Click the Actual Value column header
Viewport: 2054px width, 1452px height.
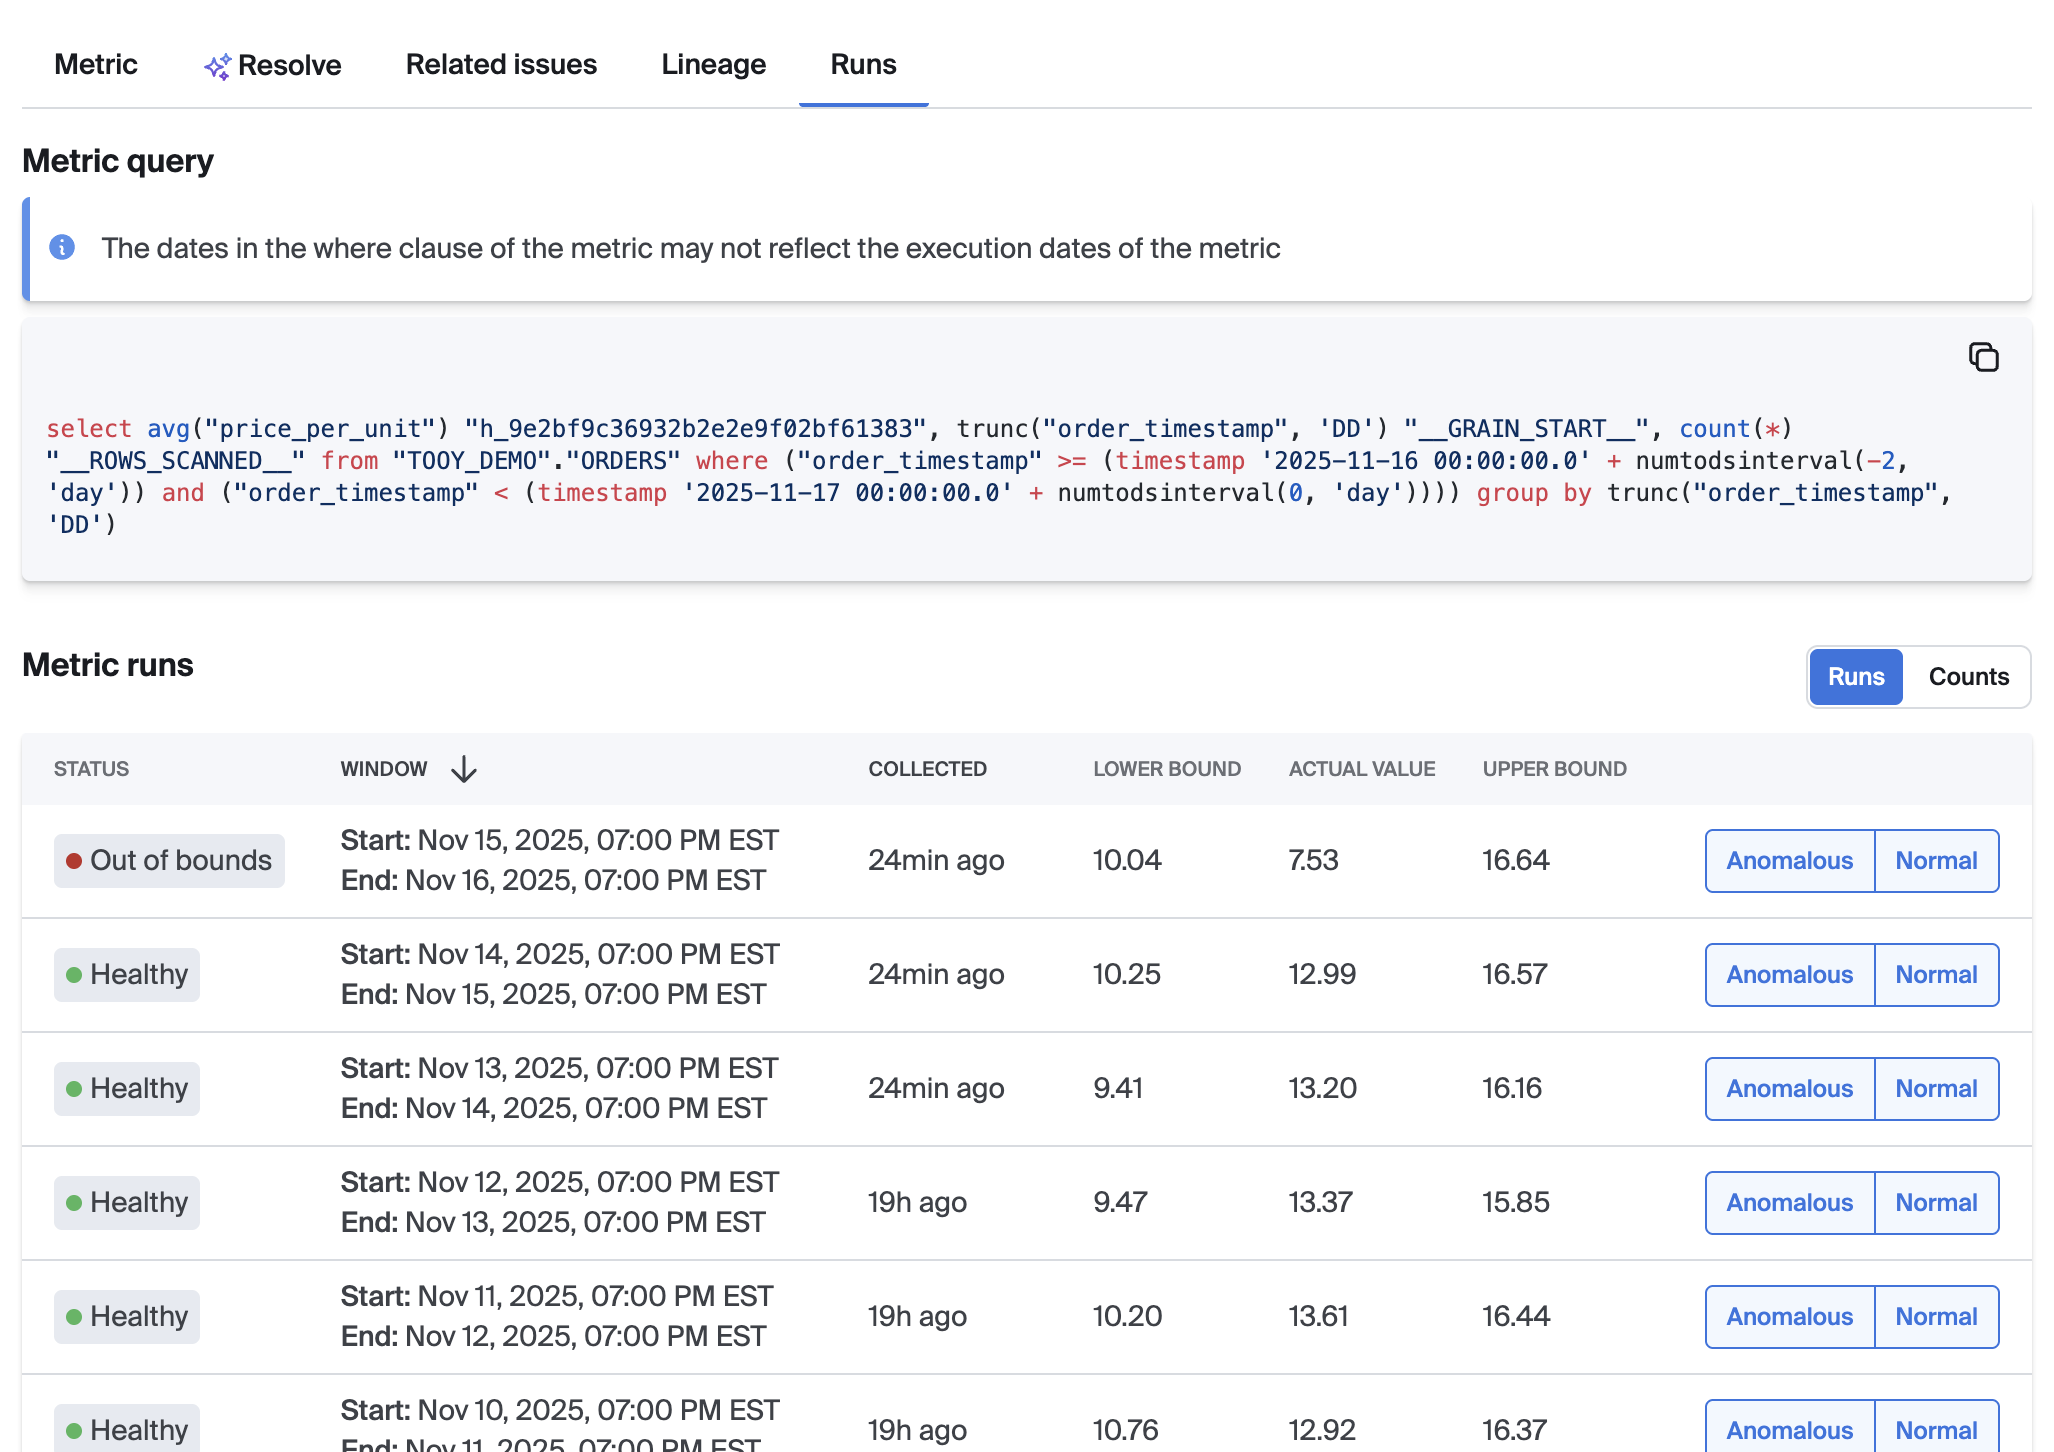pyautogui.click(x=1361, y=769)
